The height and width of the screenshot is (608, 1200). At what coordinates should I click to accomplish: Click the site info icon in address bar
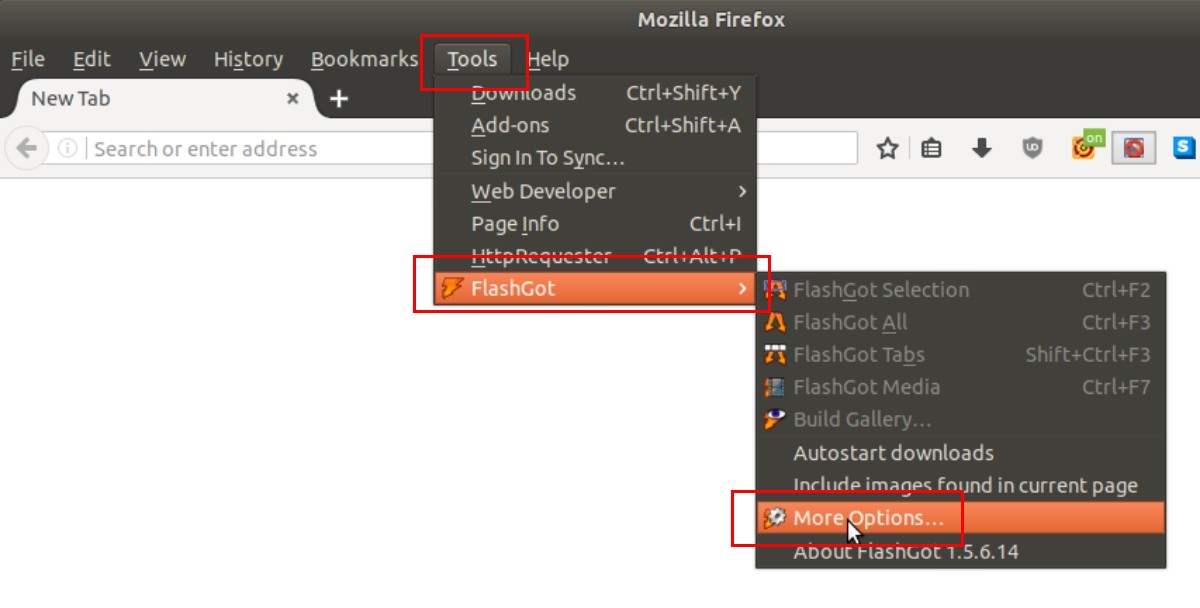click(67, 149)
